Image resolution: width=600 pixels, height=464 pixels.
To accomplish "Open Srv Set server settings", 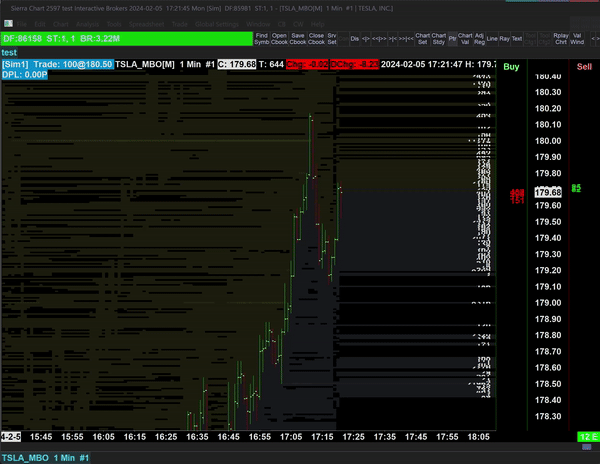I will 332,39.
